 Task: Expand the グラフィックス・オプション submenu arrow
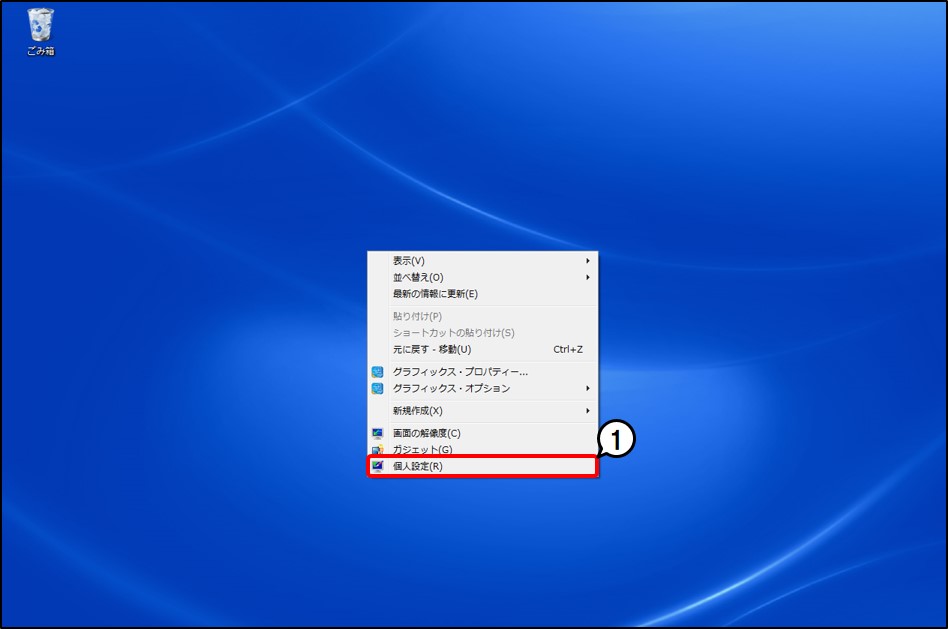click(587, 388)
